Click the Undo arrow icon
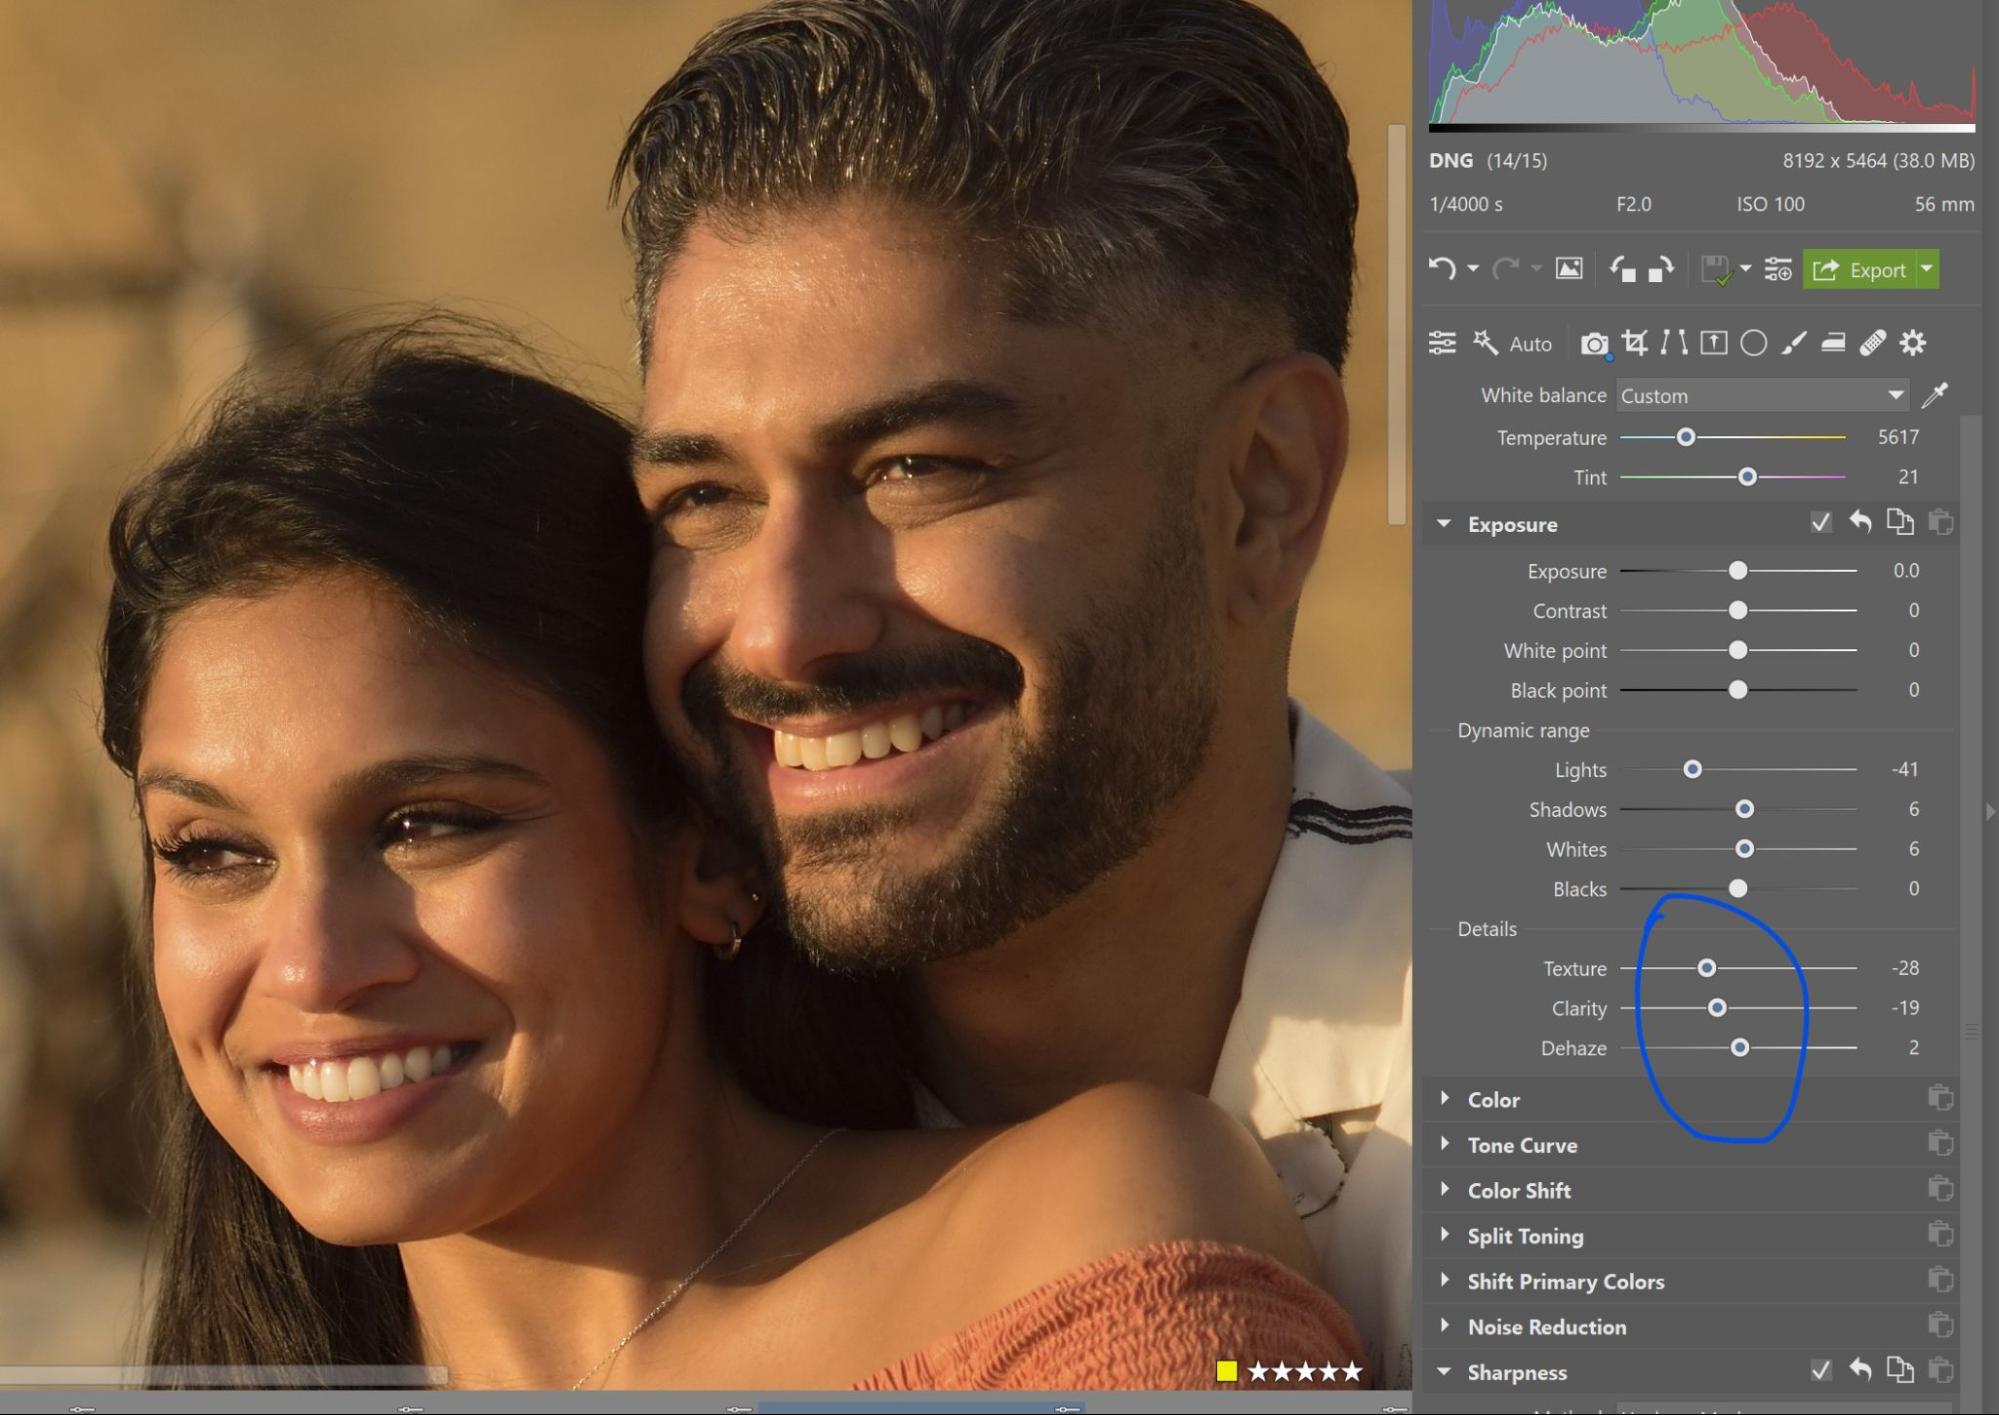The image size is (1999, 1415). pyautogui.click(x=1443, y=269)
